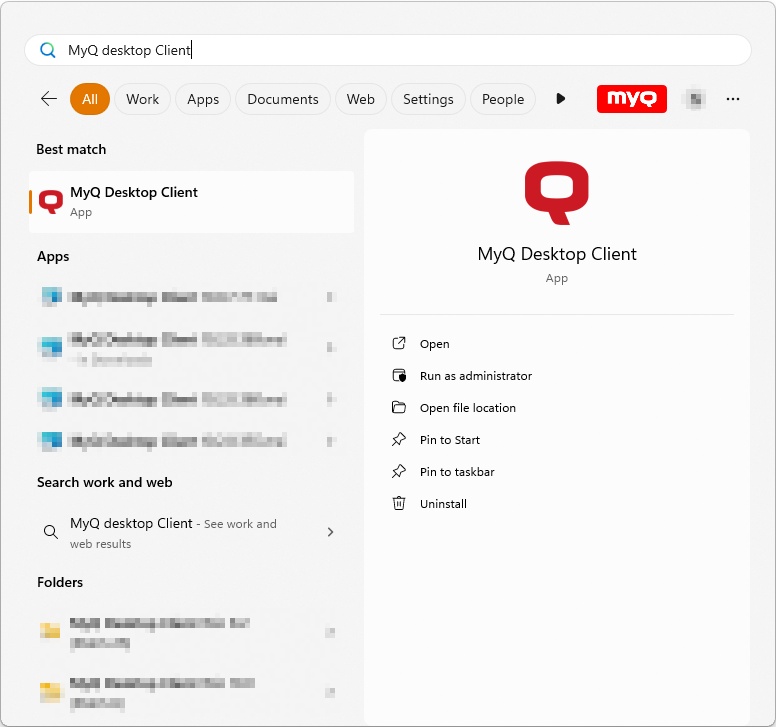Choose Uninstall action
The height and width of the screenshot is (727, 776).
(x=443, y=504)
